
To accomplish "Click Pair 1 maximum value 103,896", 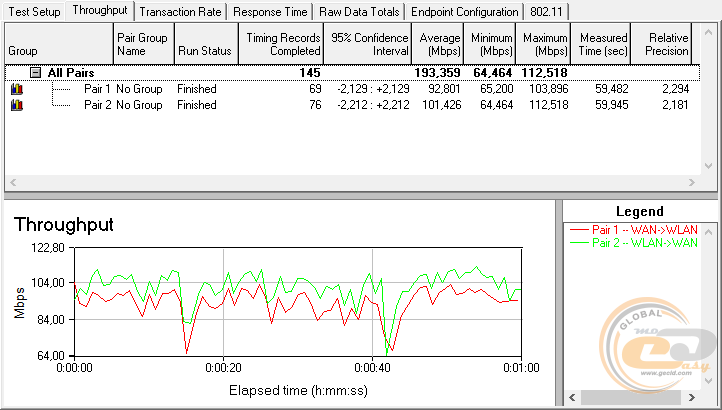I will [549, 89].
